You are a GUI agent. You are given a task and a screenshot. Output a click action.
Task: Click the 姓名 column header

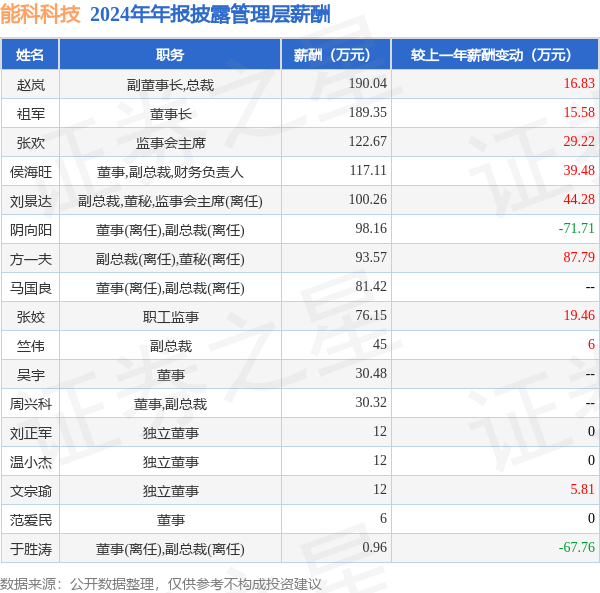point(30,55)
